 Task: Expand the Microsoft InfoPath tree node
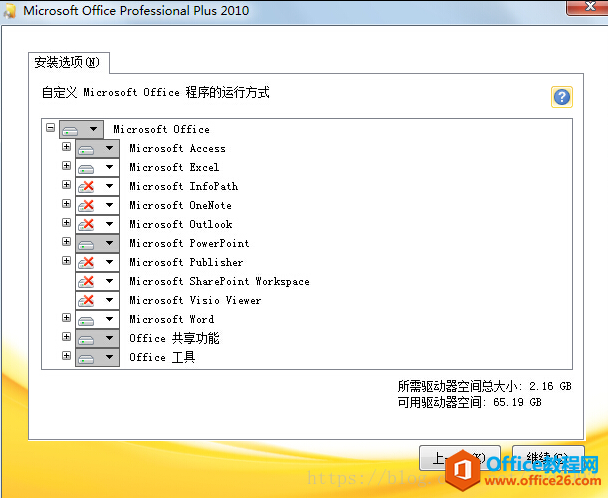click(66, 185)
